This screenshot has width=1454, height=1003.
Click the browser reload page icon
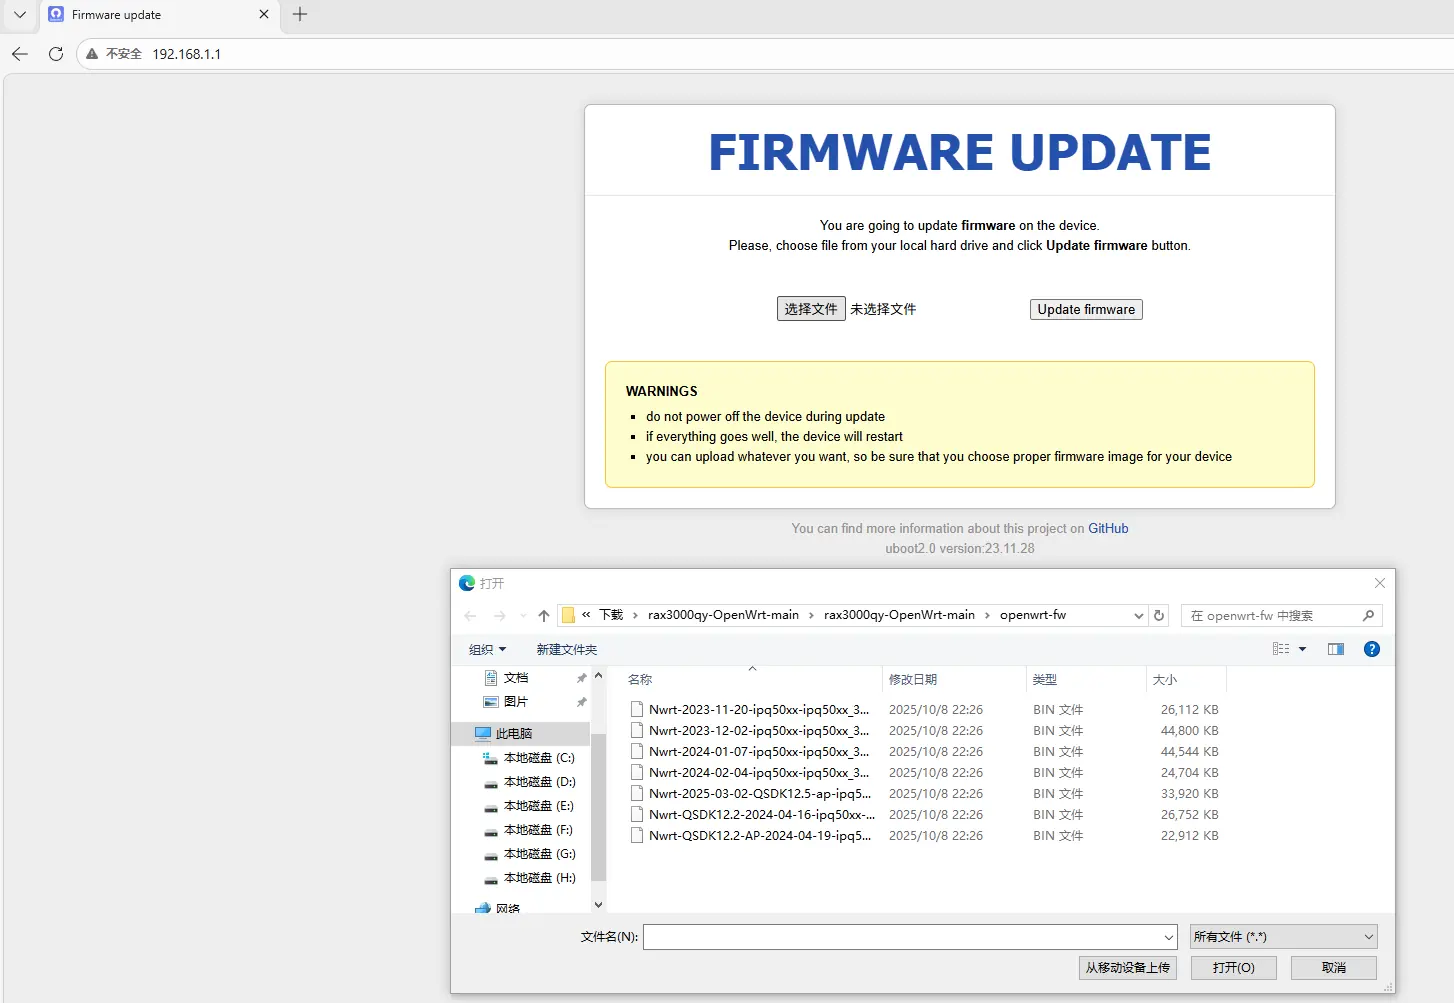pyautogui.click(x=56, y=54)
